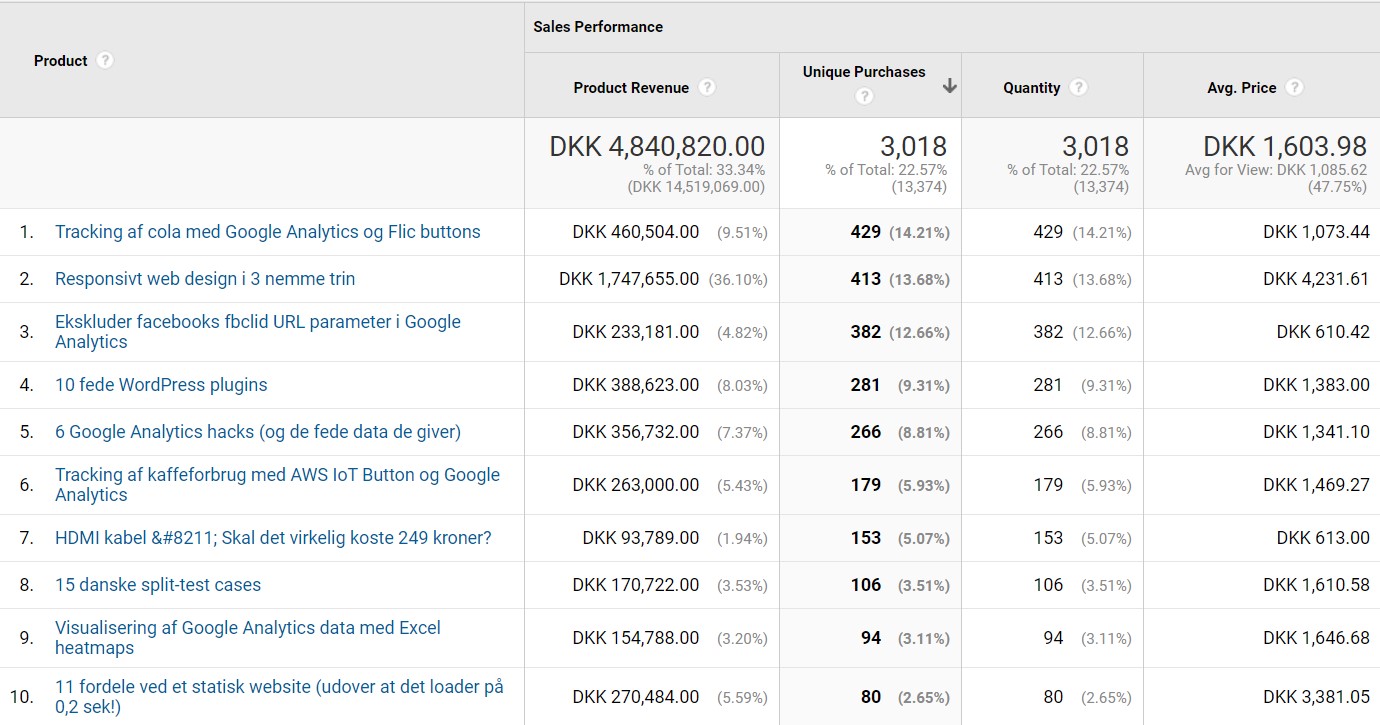Click the Product Revenue help icon

(707, 87)
